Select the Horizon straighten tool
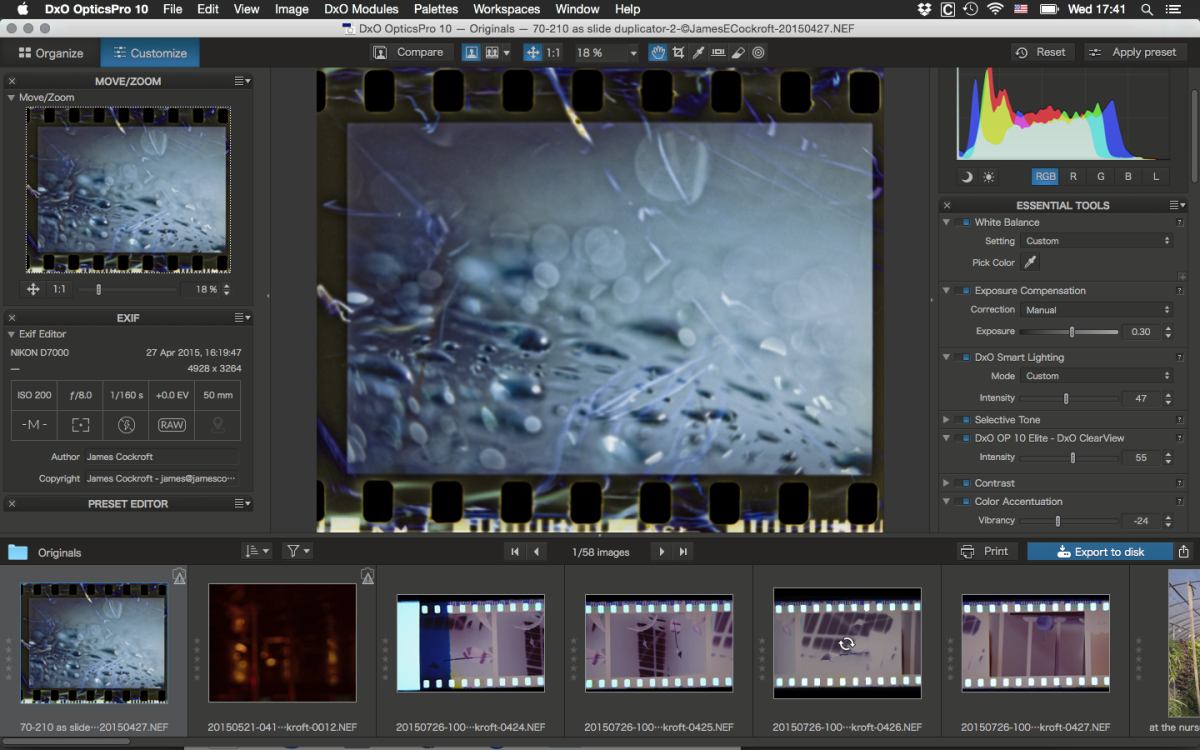This screenshot has width=1200, height=750. tap(719, 52)
